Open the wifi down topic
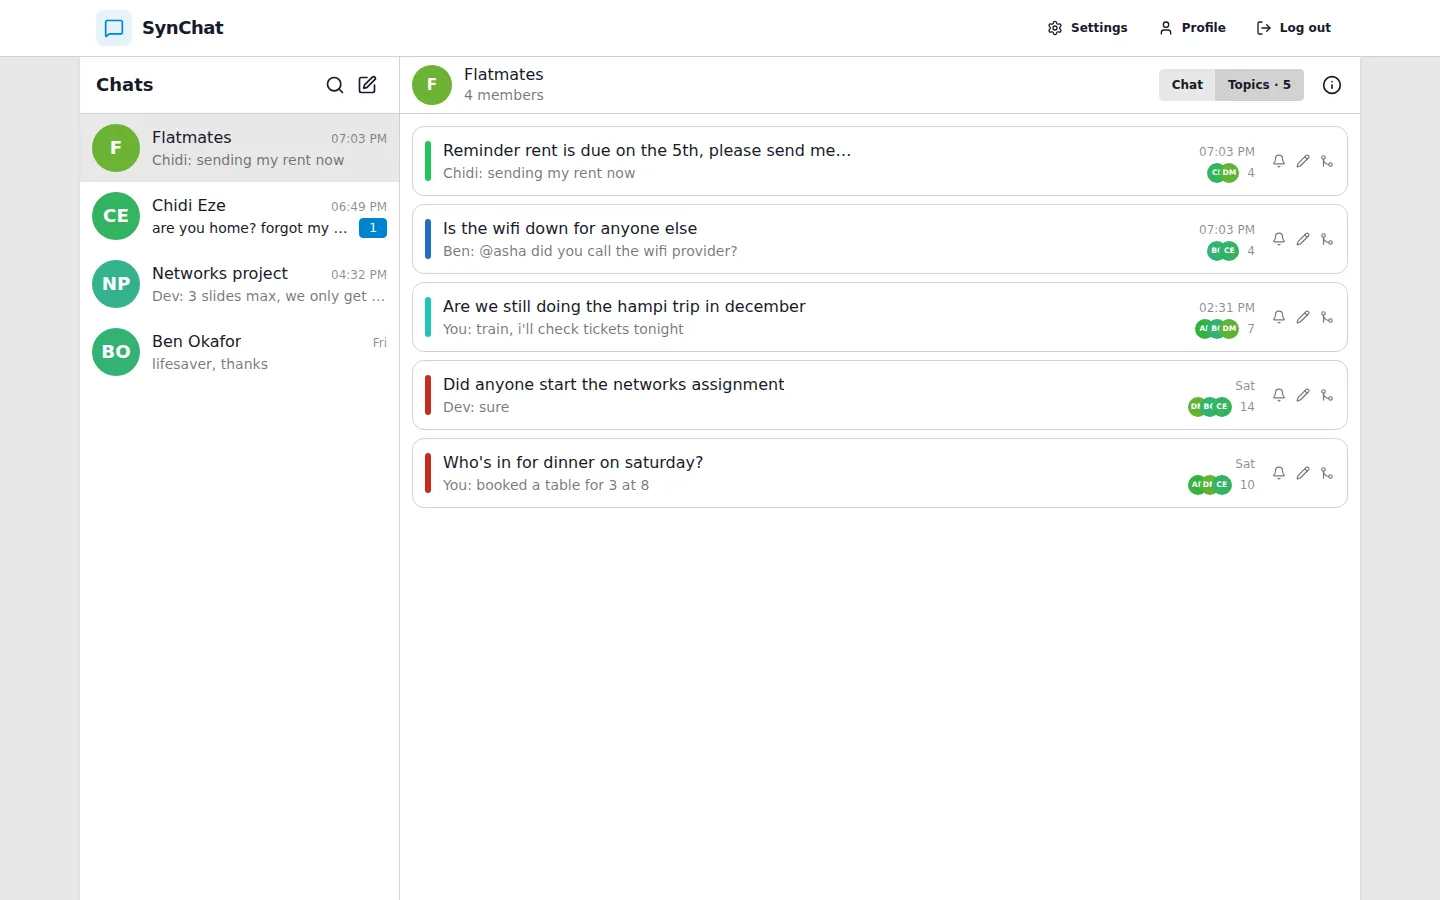This screenshot has height=900, width=1440. [880, 239]
